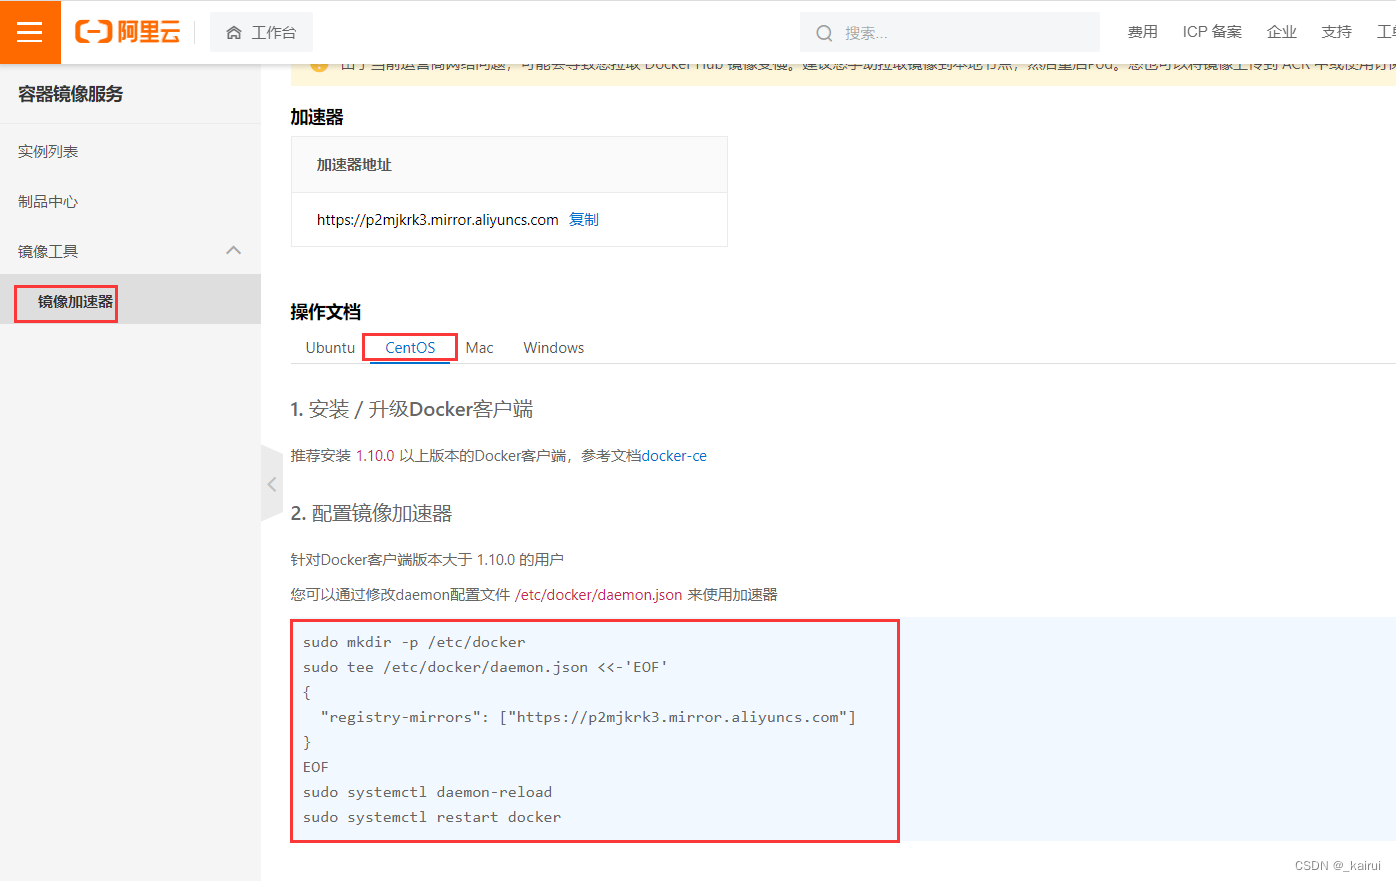Viewport: 1396px width, 881px height.
Task: Collapse the 镜像工具 menu section
Action: [x=234, y=250]
